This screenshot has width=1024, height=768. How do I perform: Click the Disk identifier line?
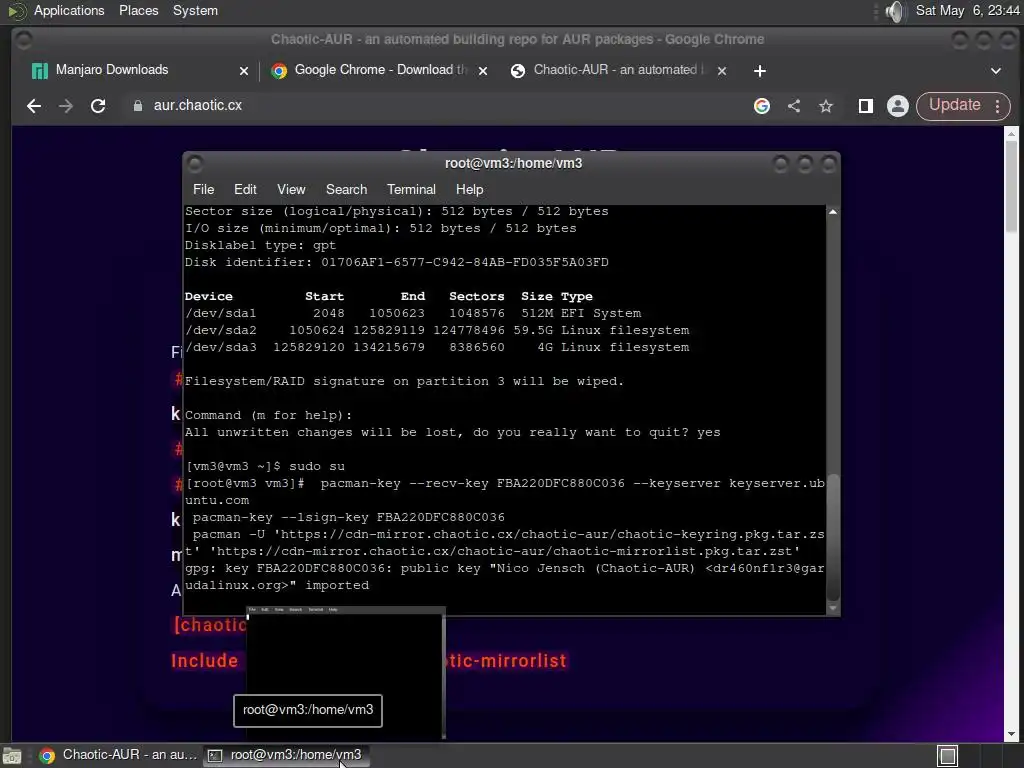coord(396,263)
